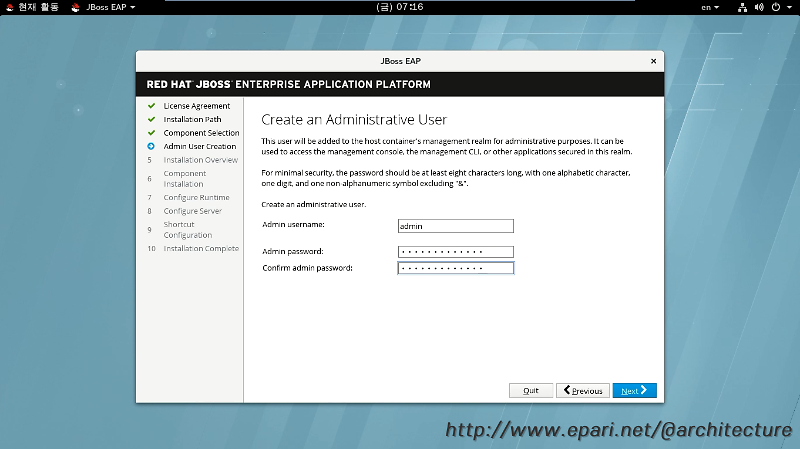
Task: Open the top bar clock calendar
Action: 399,7
